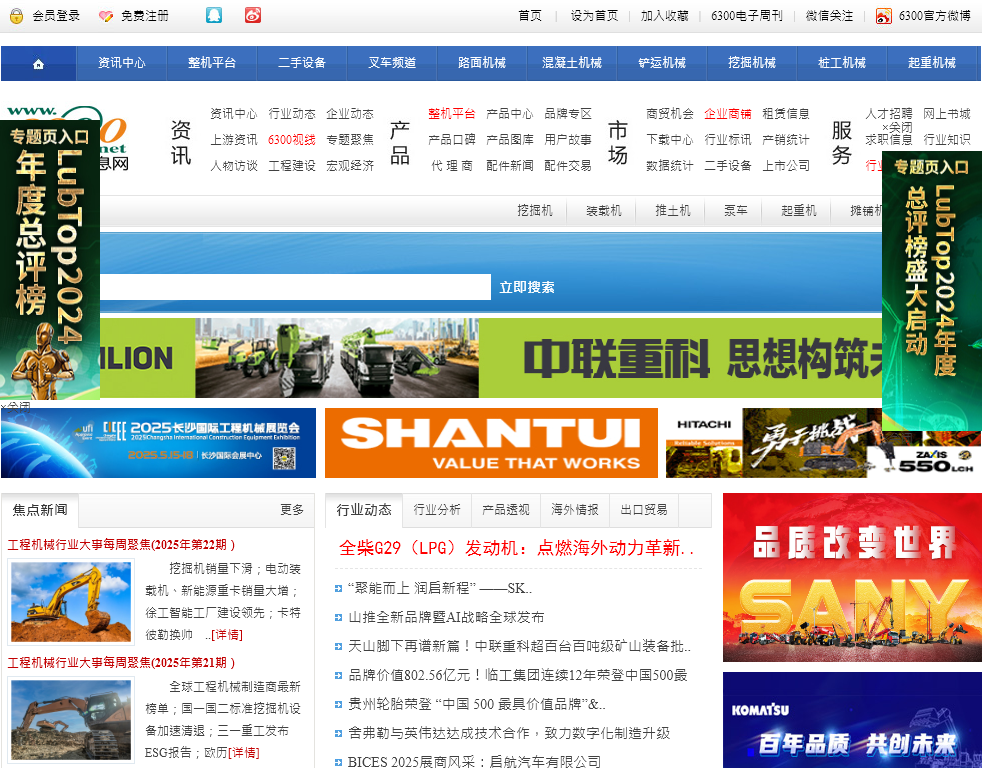Select 二手设备 navigation item
The height and width of the screenshot is (768, 982).
tap(302, 63)
